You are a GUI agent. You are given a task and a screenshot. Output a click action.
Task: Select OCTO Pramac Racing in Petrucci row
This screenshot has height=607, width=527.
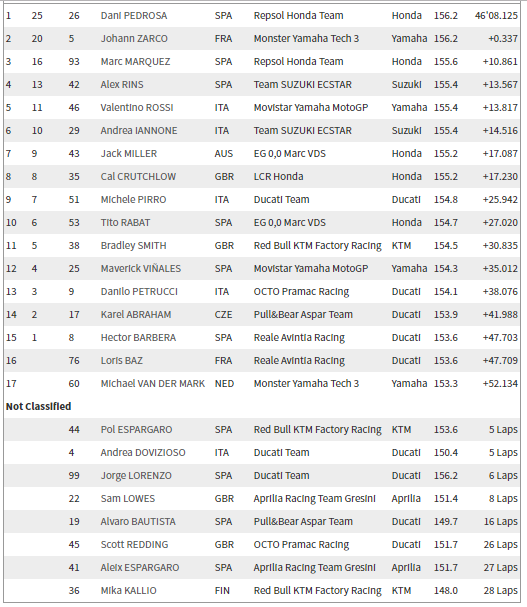point(301,291)
